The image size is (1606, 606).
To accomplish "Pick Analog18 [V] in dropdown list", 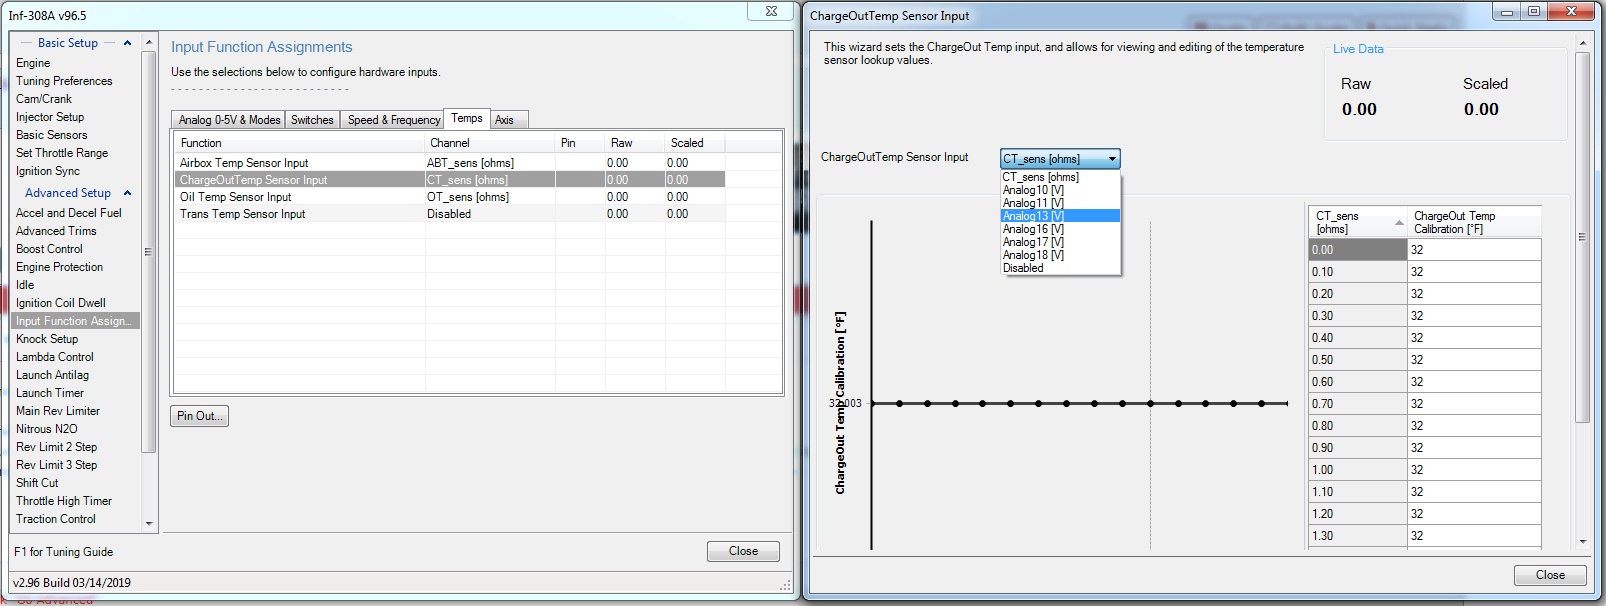I will tap(1060, 255).
